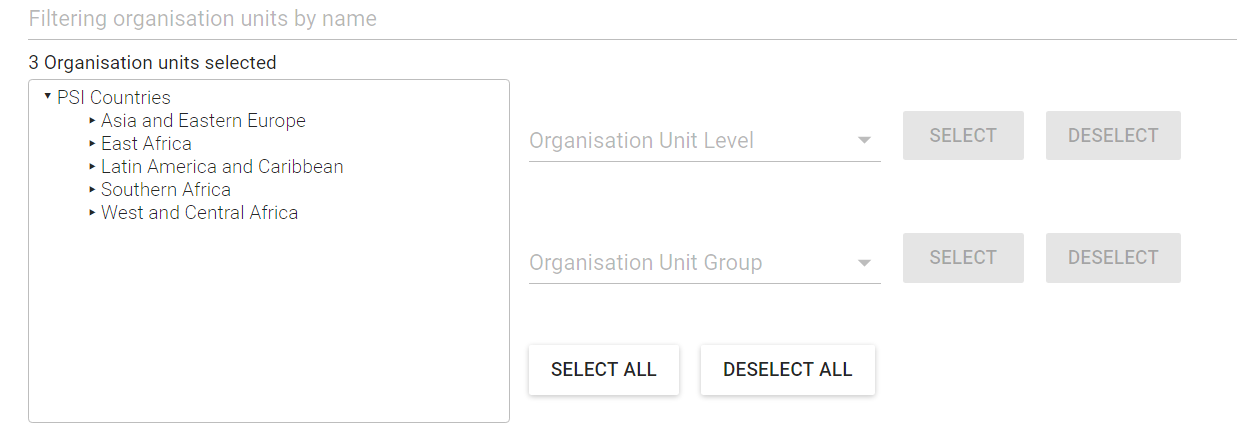The height and width of the screenshot is (439, 1237).
Task: Select Latin America and Caribbean unit
Action: pyautogui.click(x=222, y=167)
